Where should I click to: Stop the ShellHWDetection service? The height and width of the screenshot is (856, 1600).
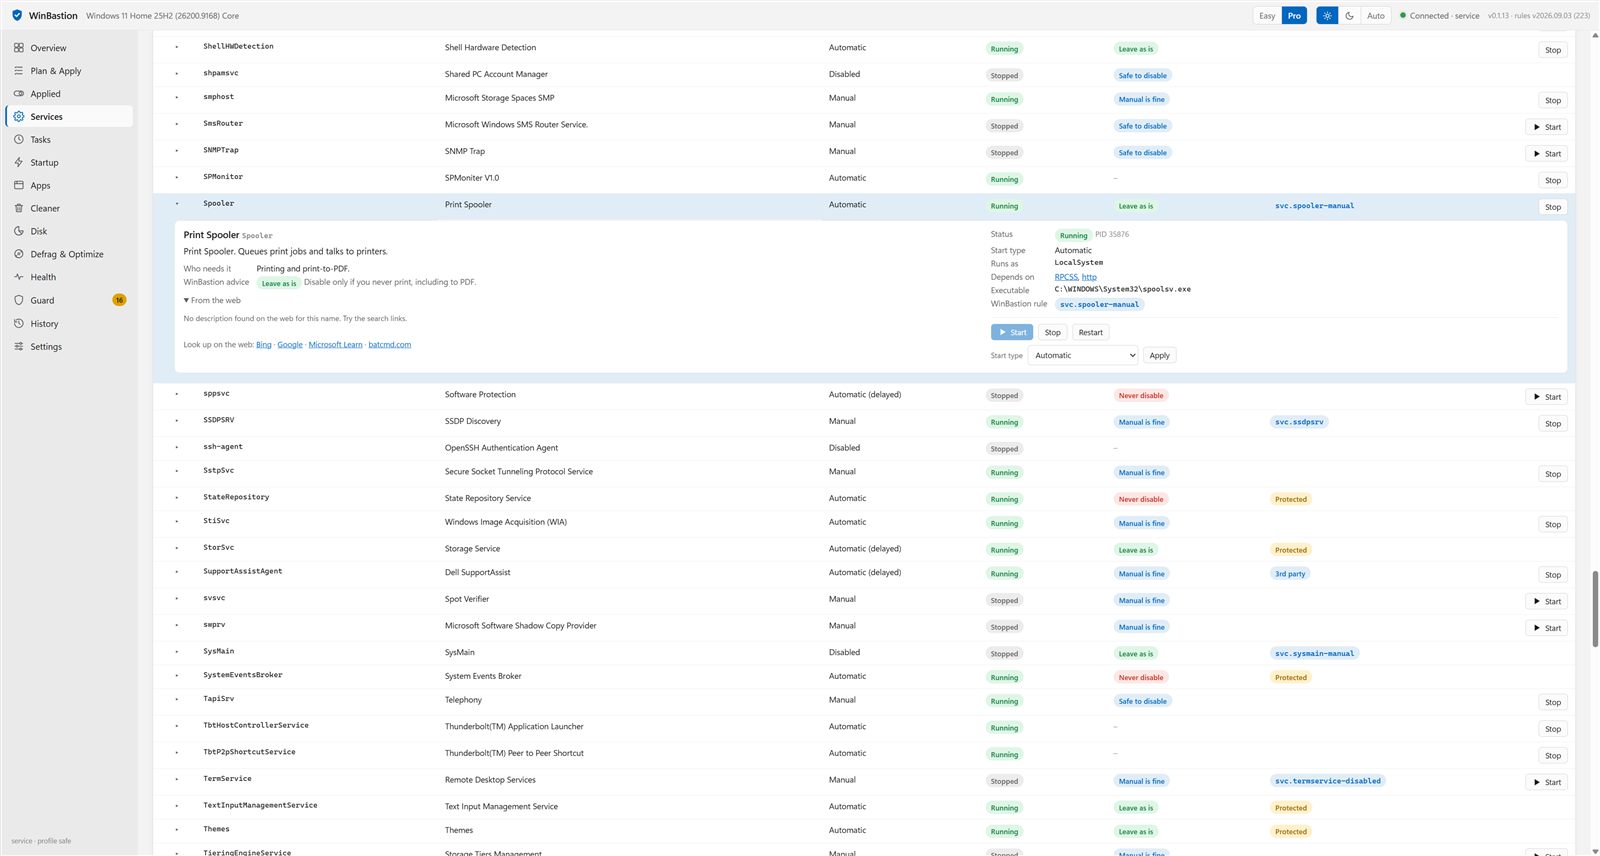1552,50
